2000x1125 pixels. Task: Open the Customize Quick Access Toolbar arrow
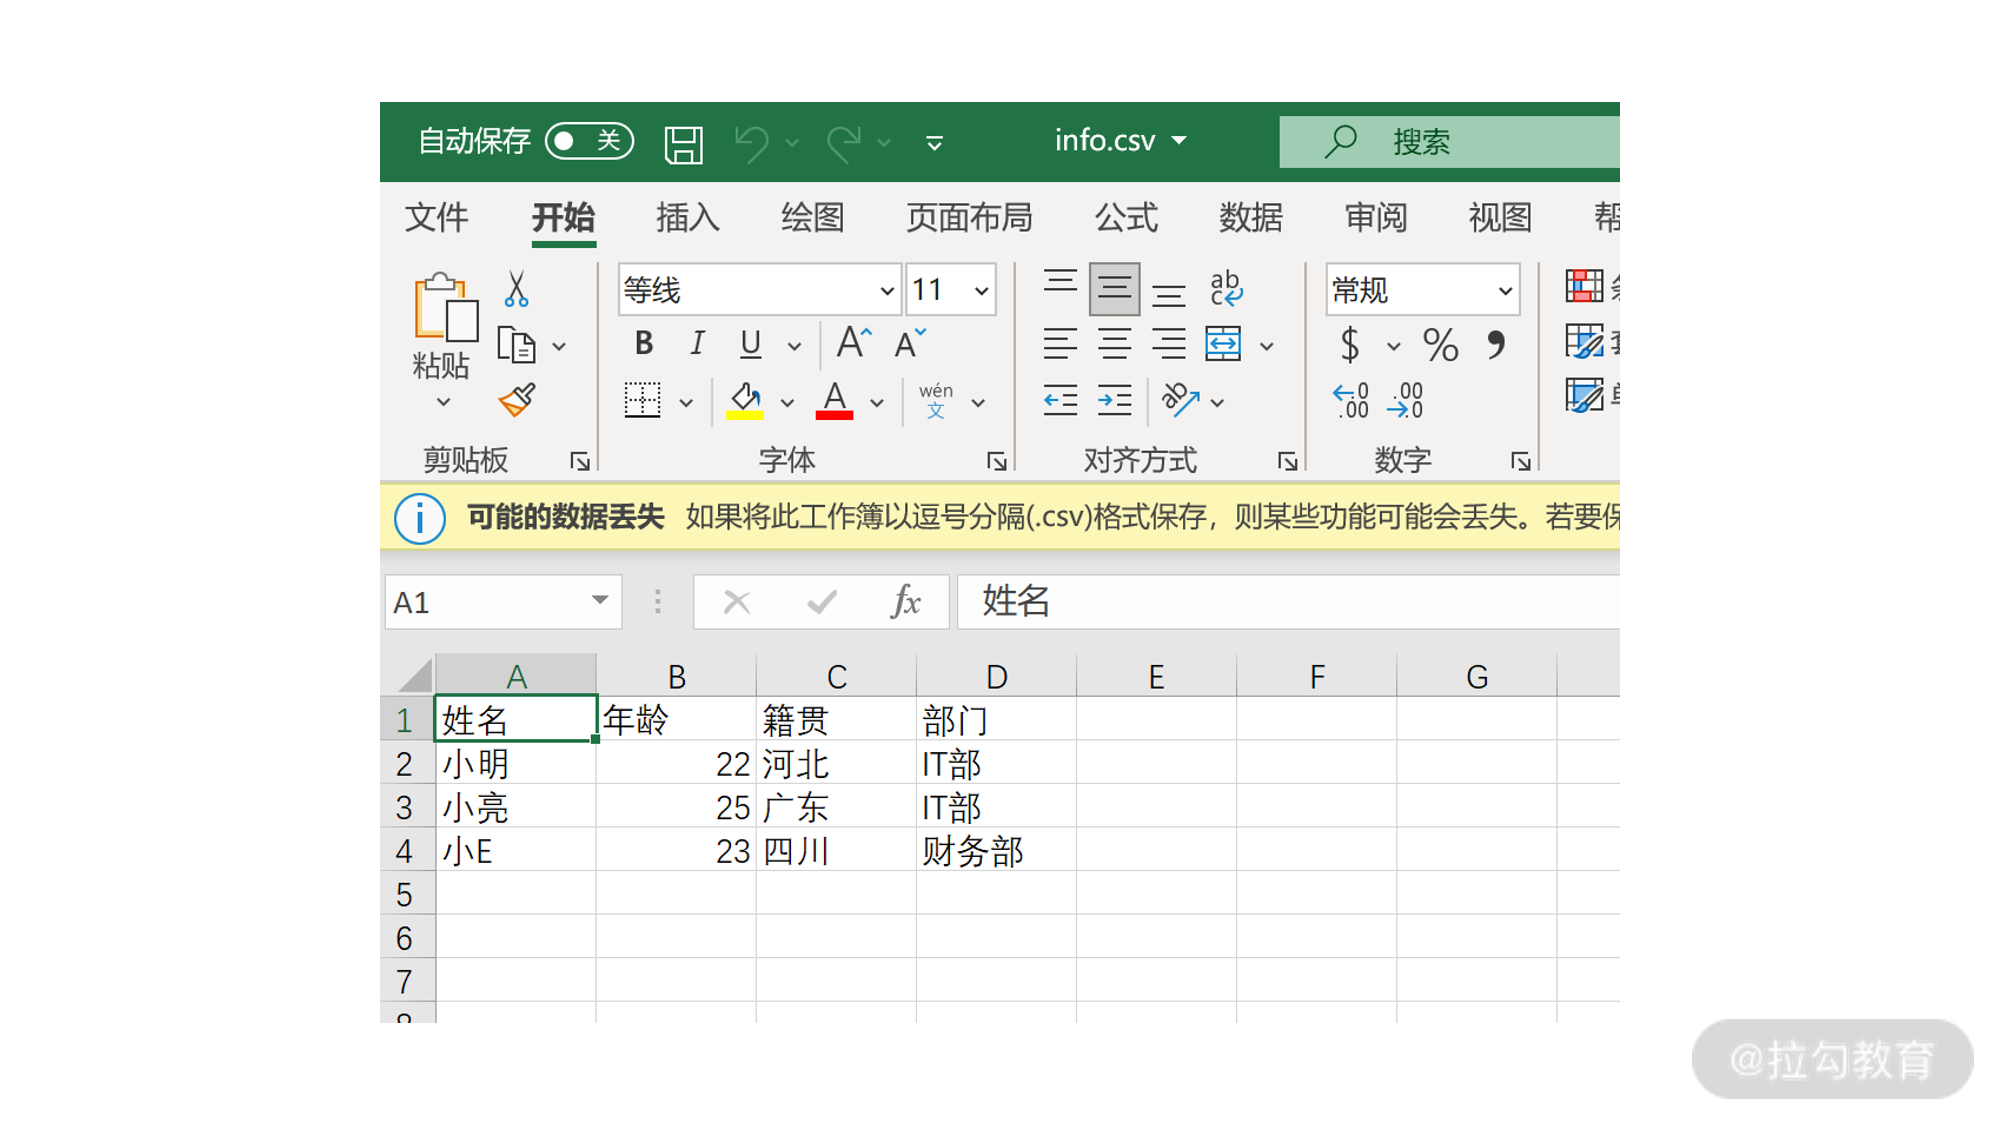point(934,143)
